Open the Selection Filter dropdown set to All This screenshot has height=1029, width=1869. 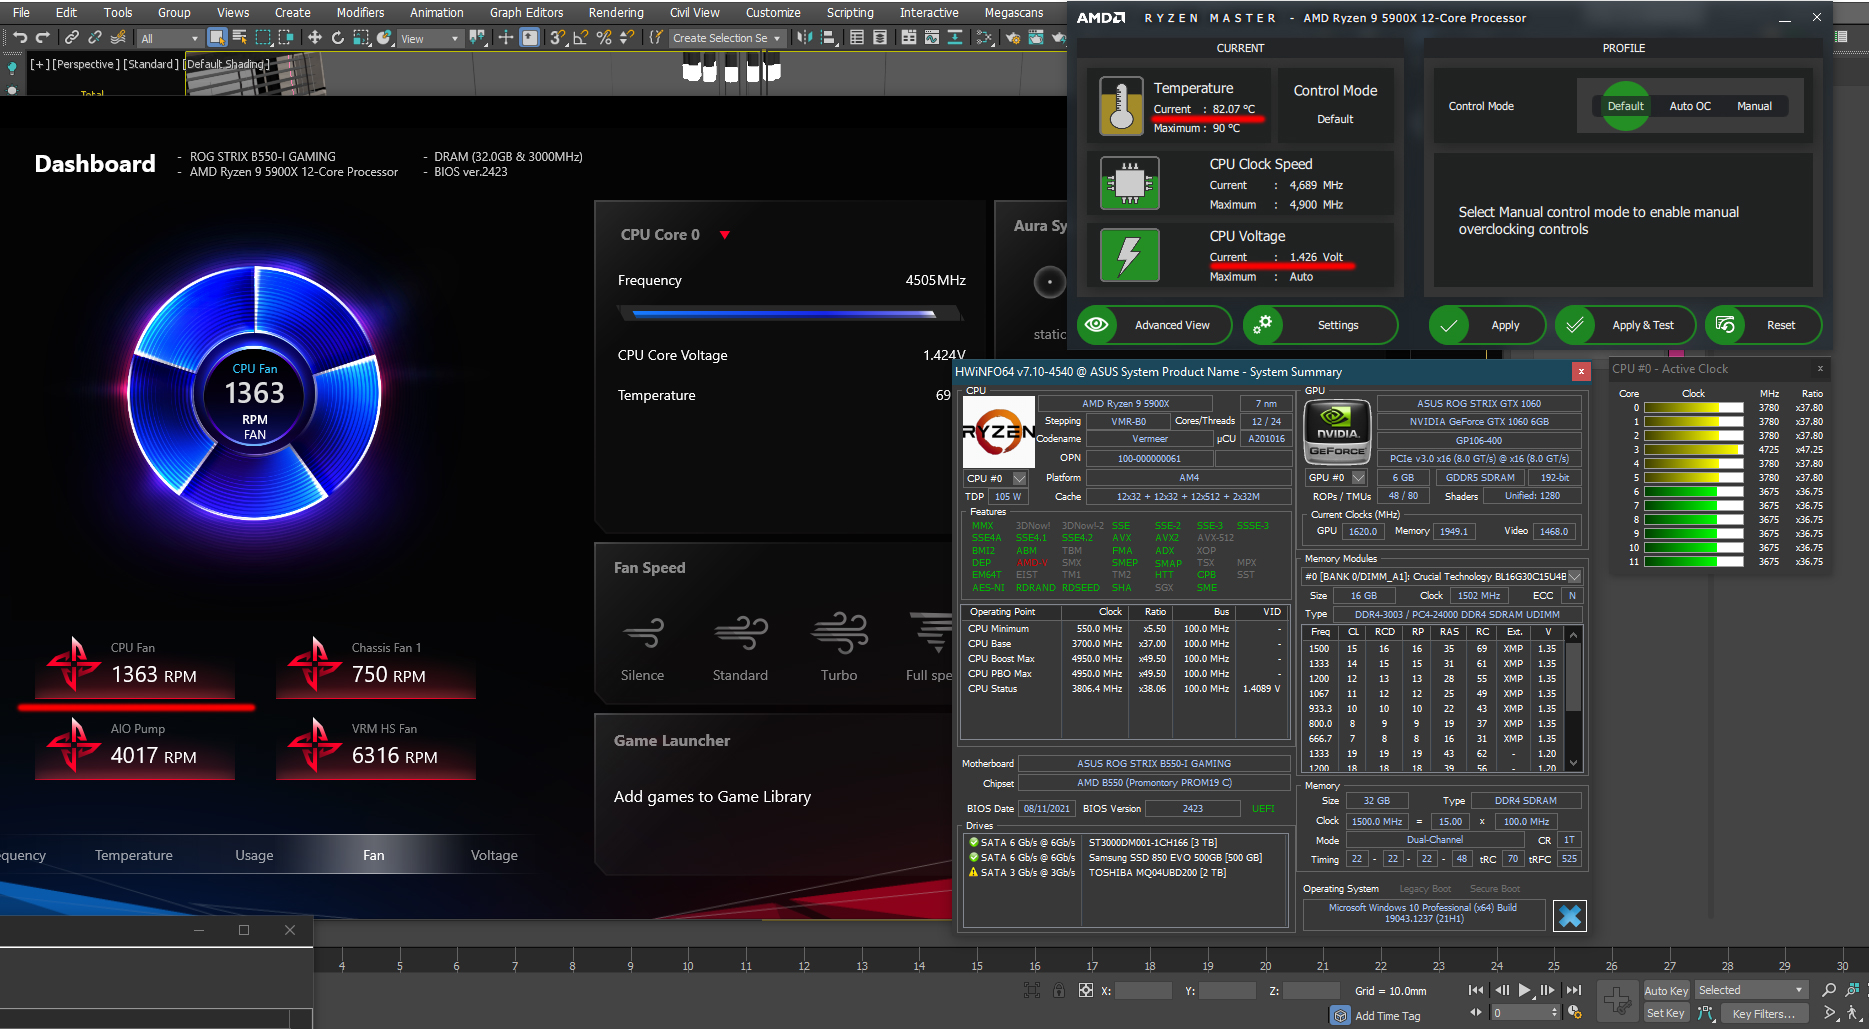(170, 38)
